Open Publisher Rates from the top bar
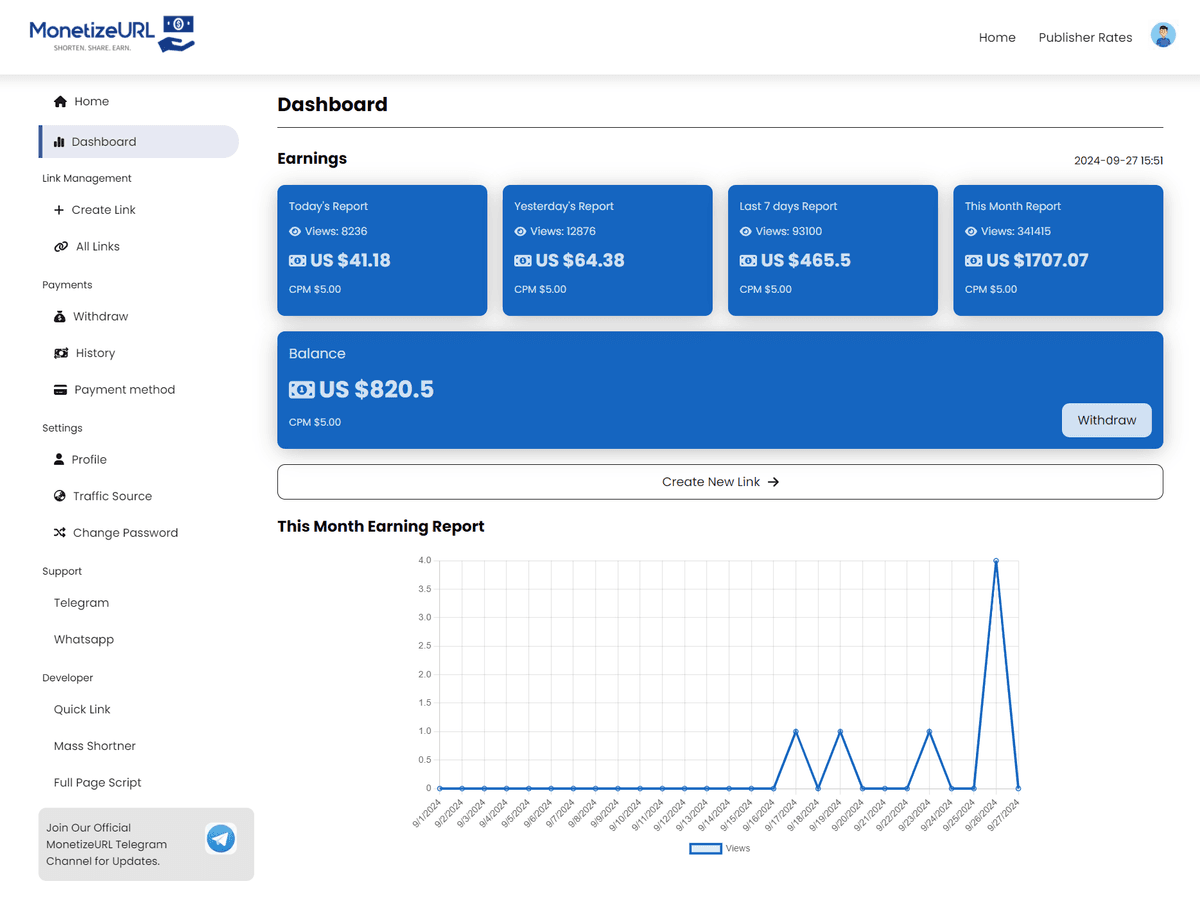The width and height of the screenshot is (1200, 897). coord(1085,37)
